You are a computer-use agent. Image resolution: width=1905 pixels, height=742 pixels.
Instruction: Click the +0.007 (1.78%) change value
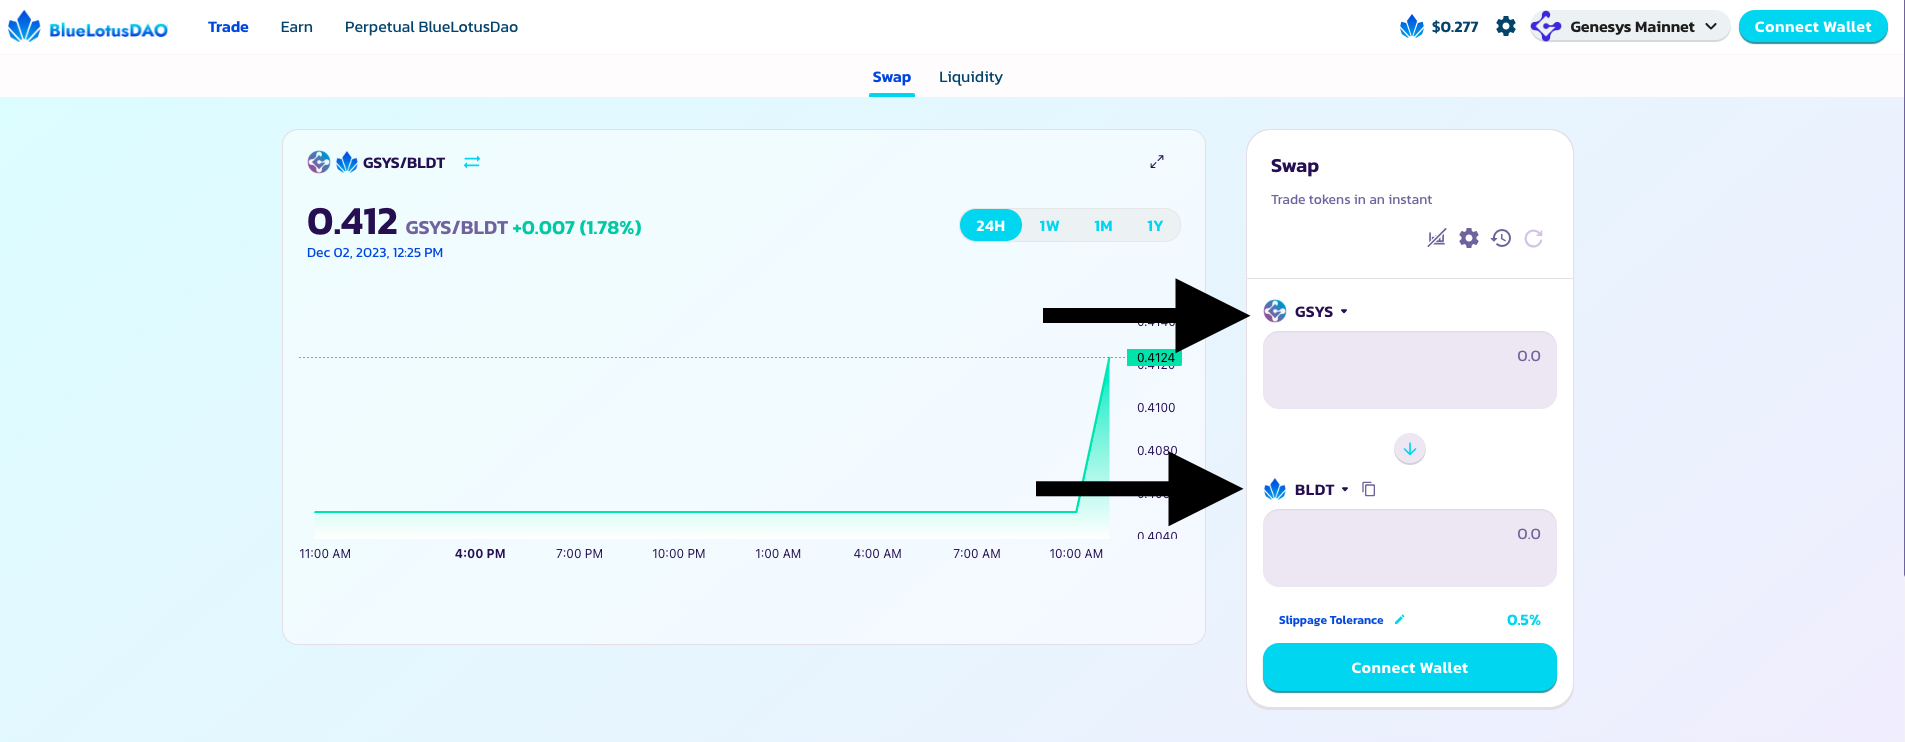577,228
